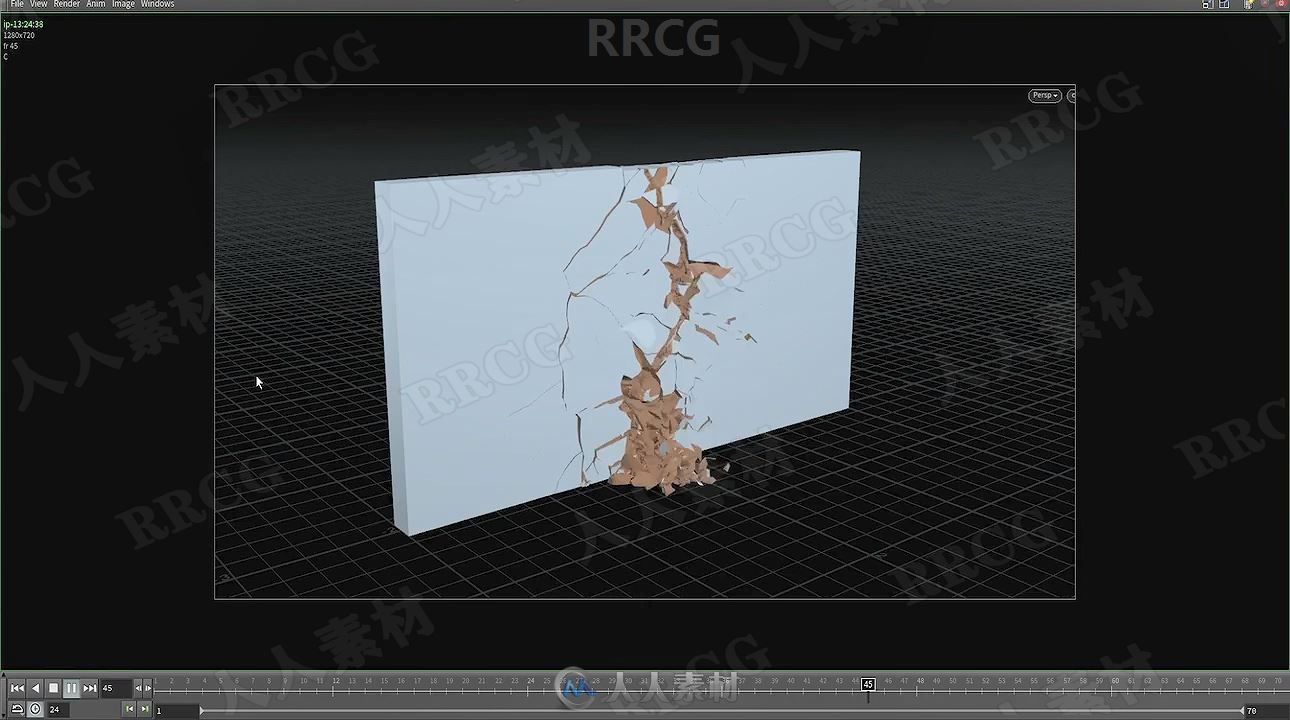Open the Image menu
Screen dimensions: 1290x720
[x=123, y=4]
